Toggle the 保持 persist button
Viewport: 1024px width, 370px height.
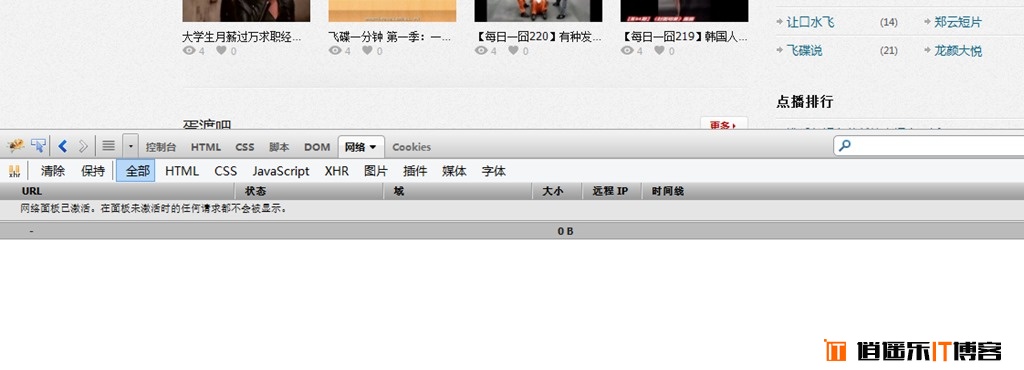pos(93,171)
